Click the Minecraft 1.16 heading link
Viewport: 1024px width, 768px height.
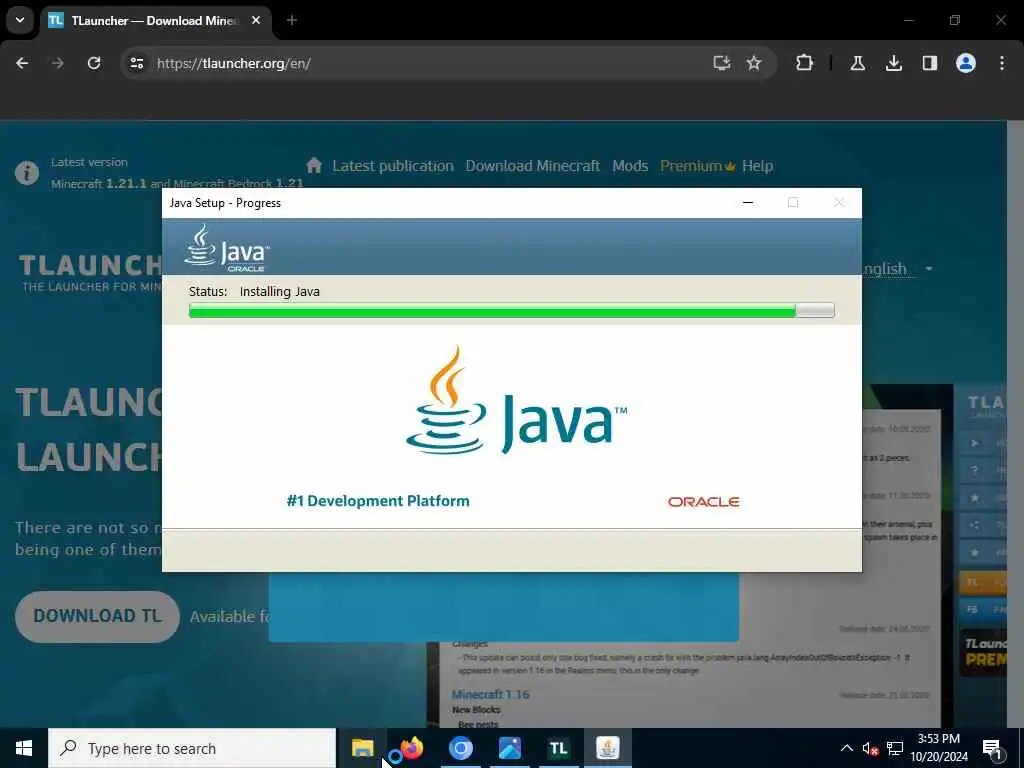pyautogui.click(x=490, y=694)
